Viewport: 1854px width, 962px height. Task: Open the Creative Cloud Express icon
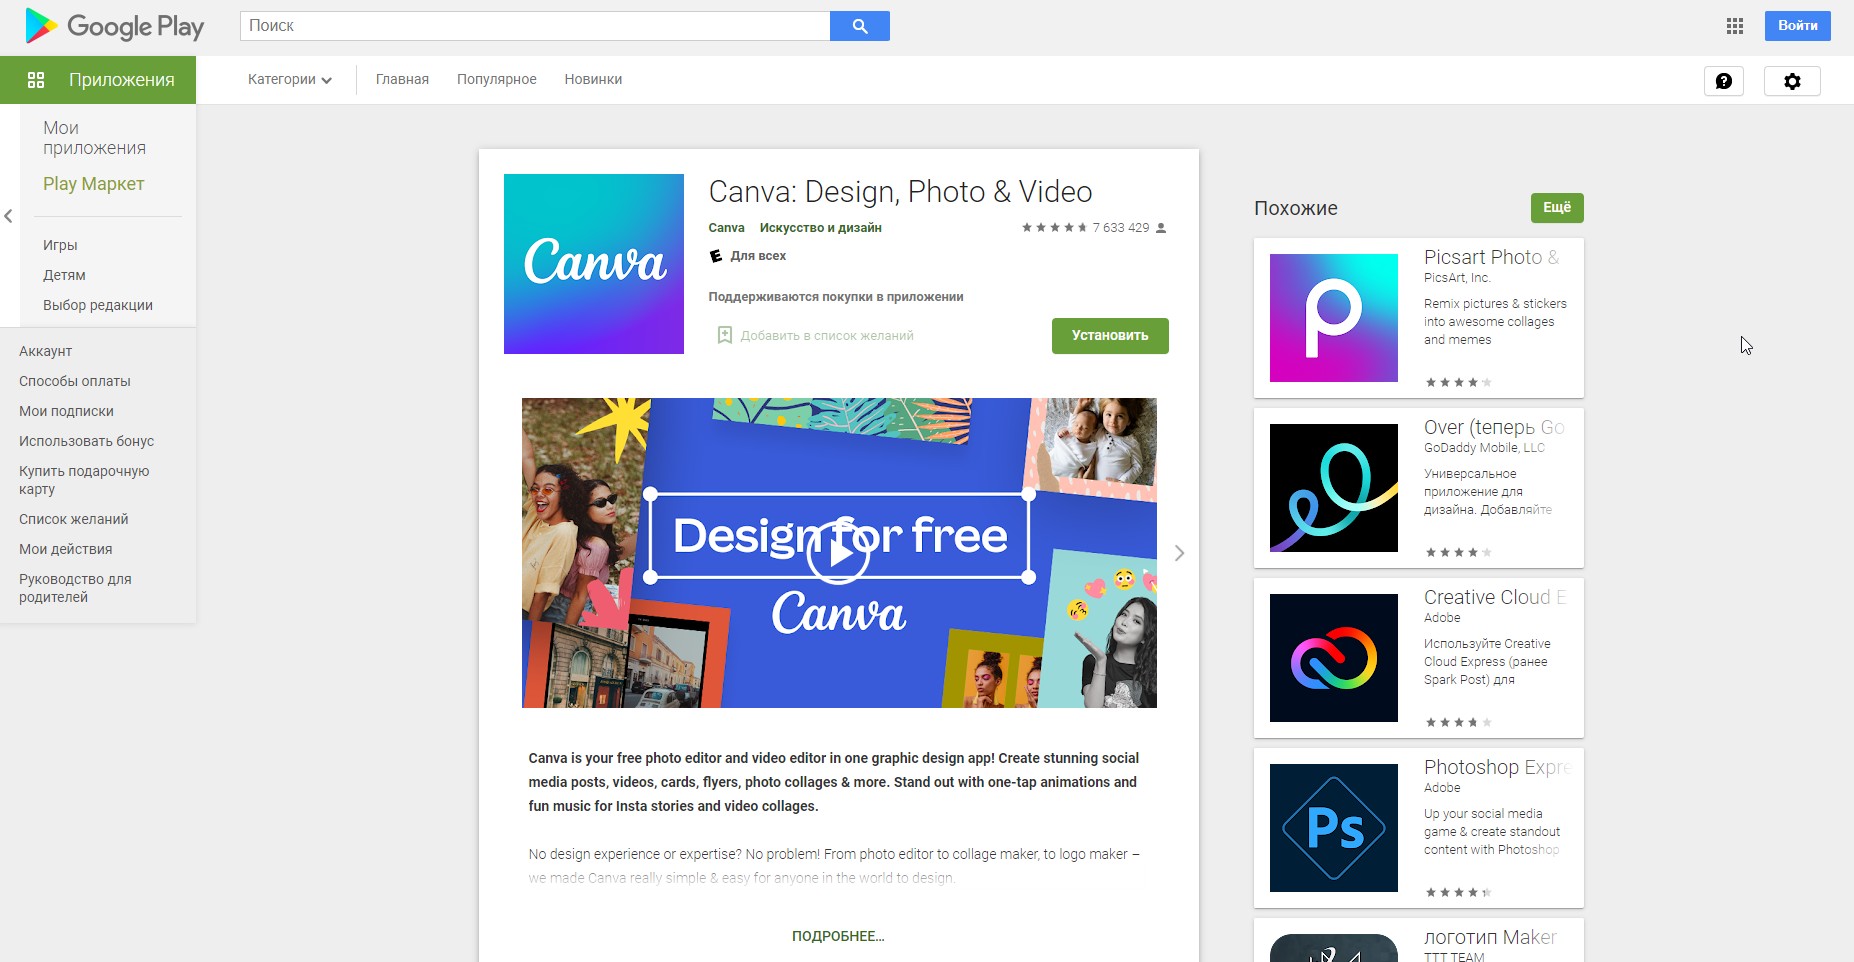pyautogui.click(x=1334, y=658)
